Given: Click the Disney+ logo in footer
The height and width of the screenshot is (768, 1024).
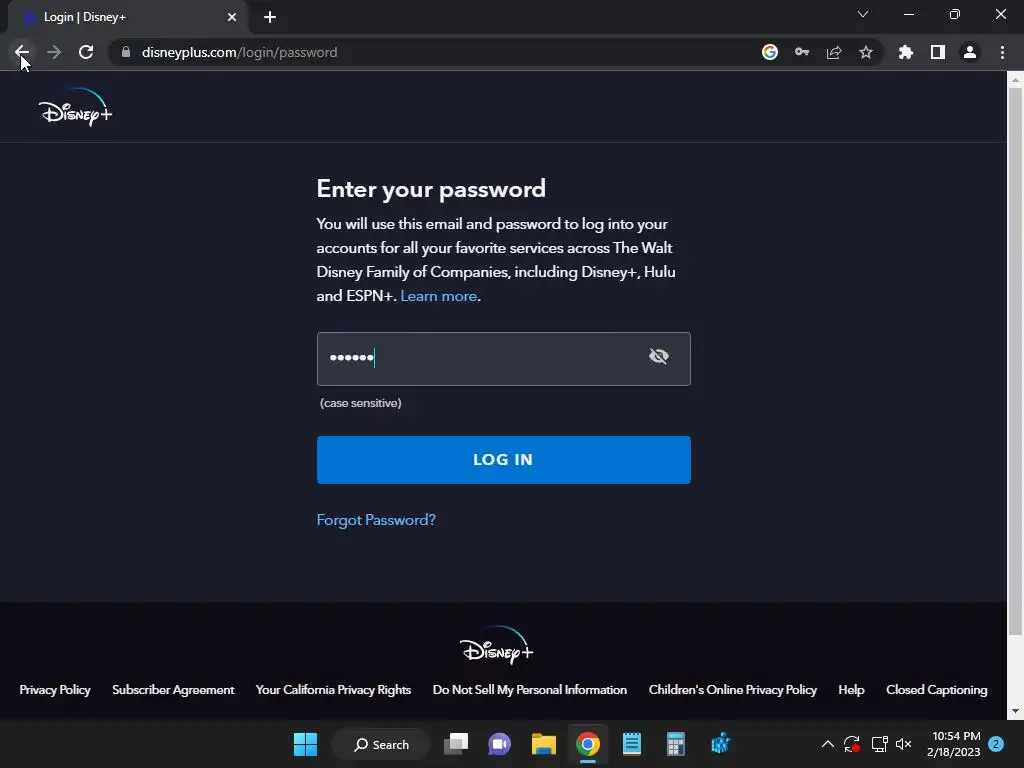Looking at the screenshot, I should 496,645.
